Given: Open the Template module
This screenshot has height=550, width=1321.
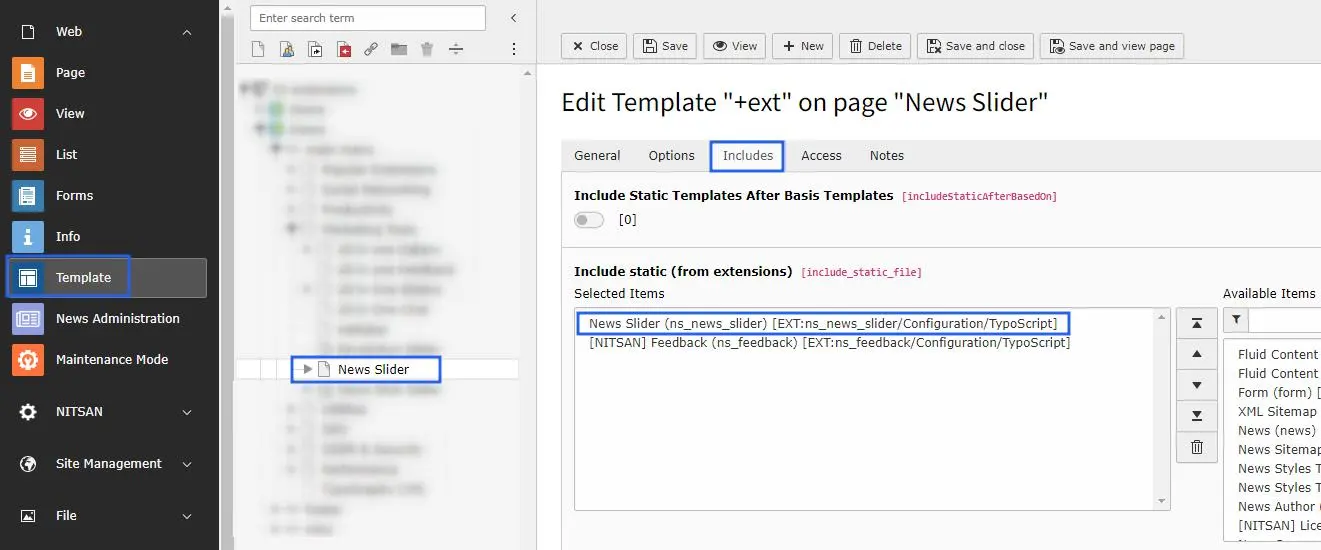Looking at the screenshot, I should 108,277.
